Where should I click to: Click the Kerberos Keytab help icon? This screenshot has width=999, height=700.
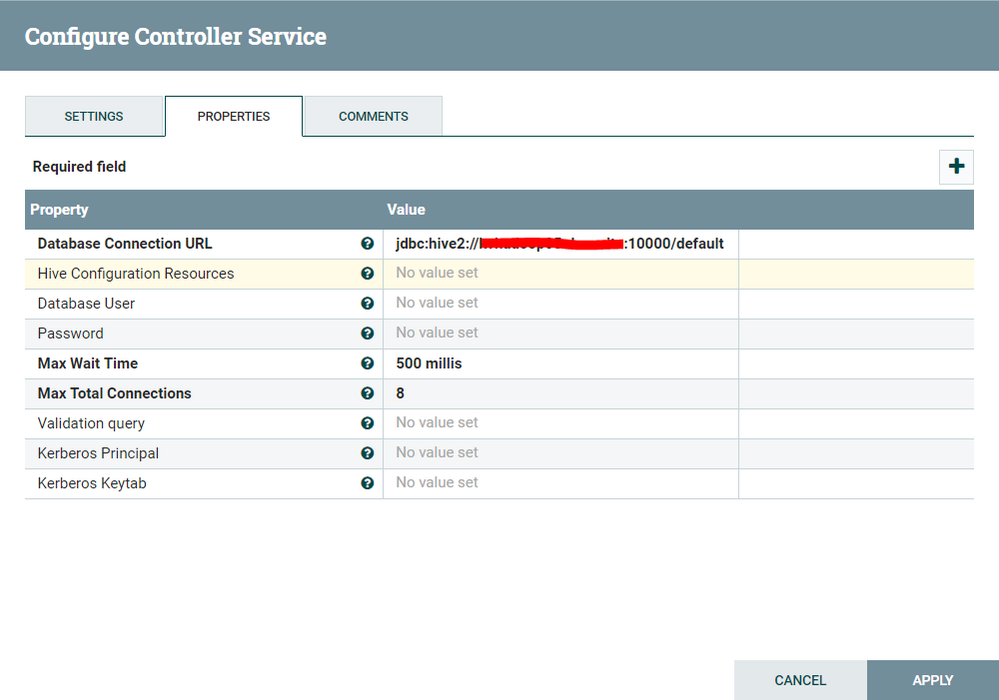point(367,484)
